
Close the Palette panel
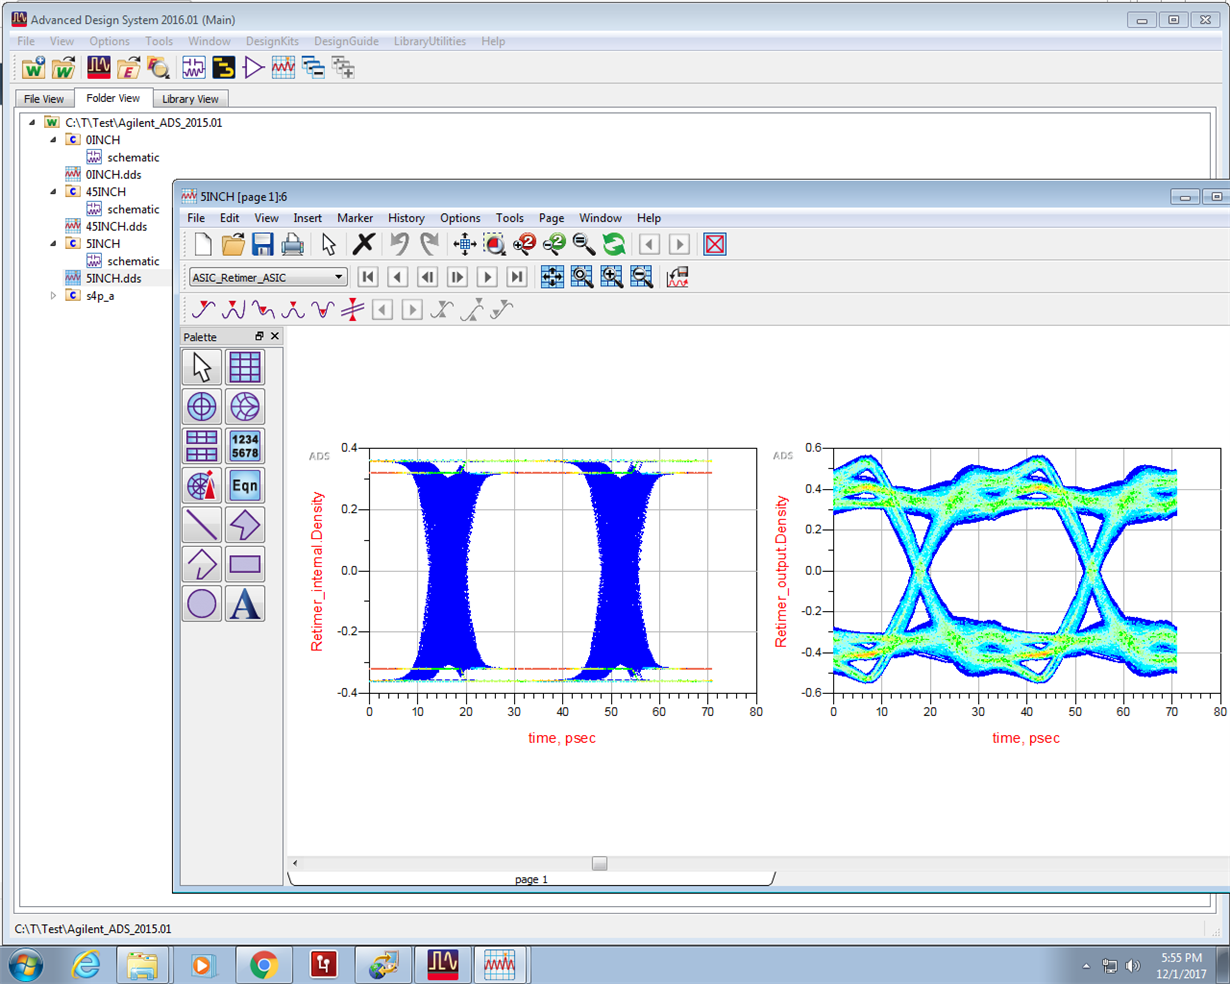click(x=275, y=337)
